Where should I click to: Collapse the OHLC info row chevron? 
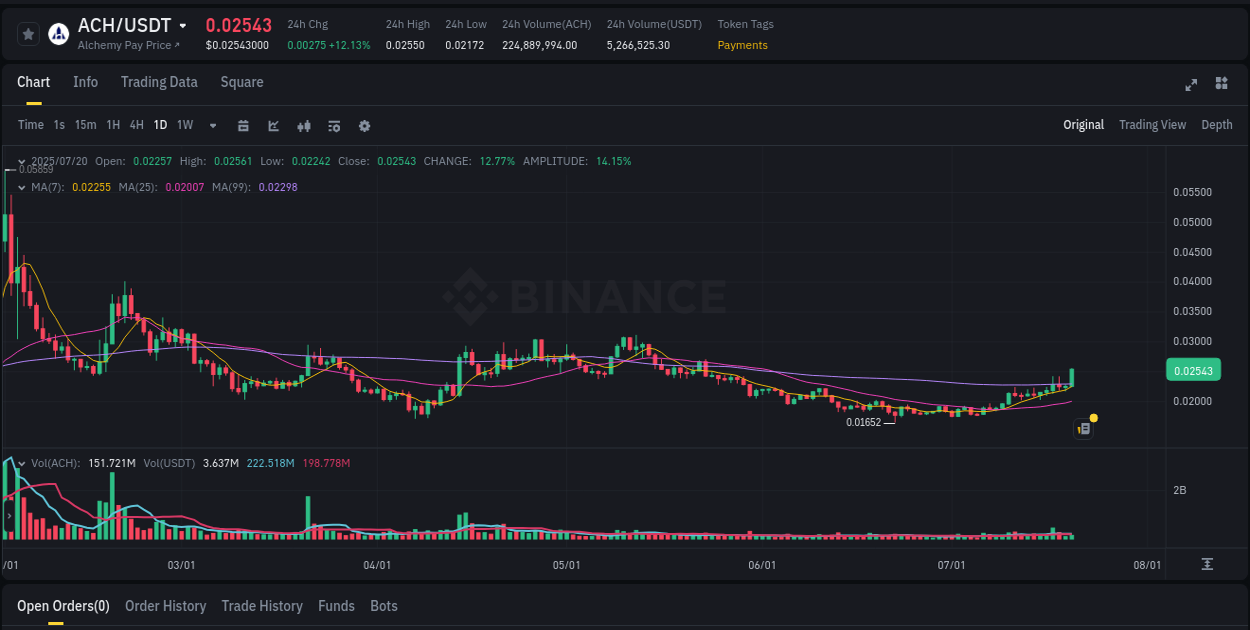(21, 160)
